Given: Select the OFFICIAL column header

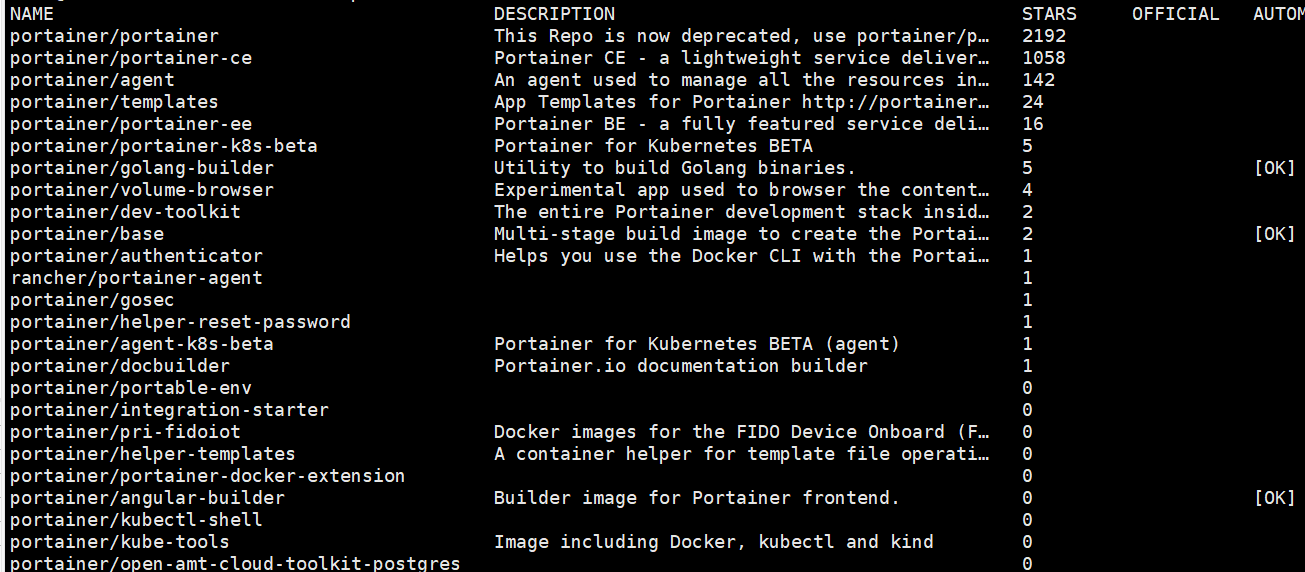Looking at the screenshot, I should pyautogui.click(x=1175, y=14).
